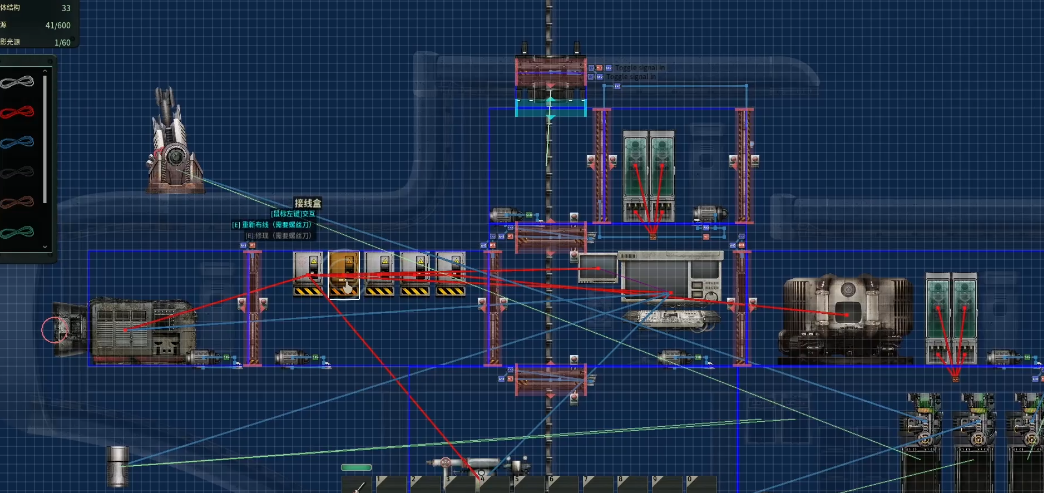1044x493 pixels.
Task: Click the button right of upper room's right door
Action: (x=754, y=161)
